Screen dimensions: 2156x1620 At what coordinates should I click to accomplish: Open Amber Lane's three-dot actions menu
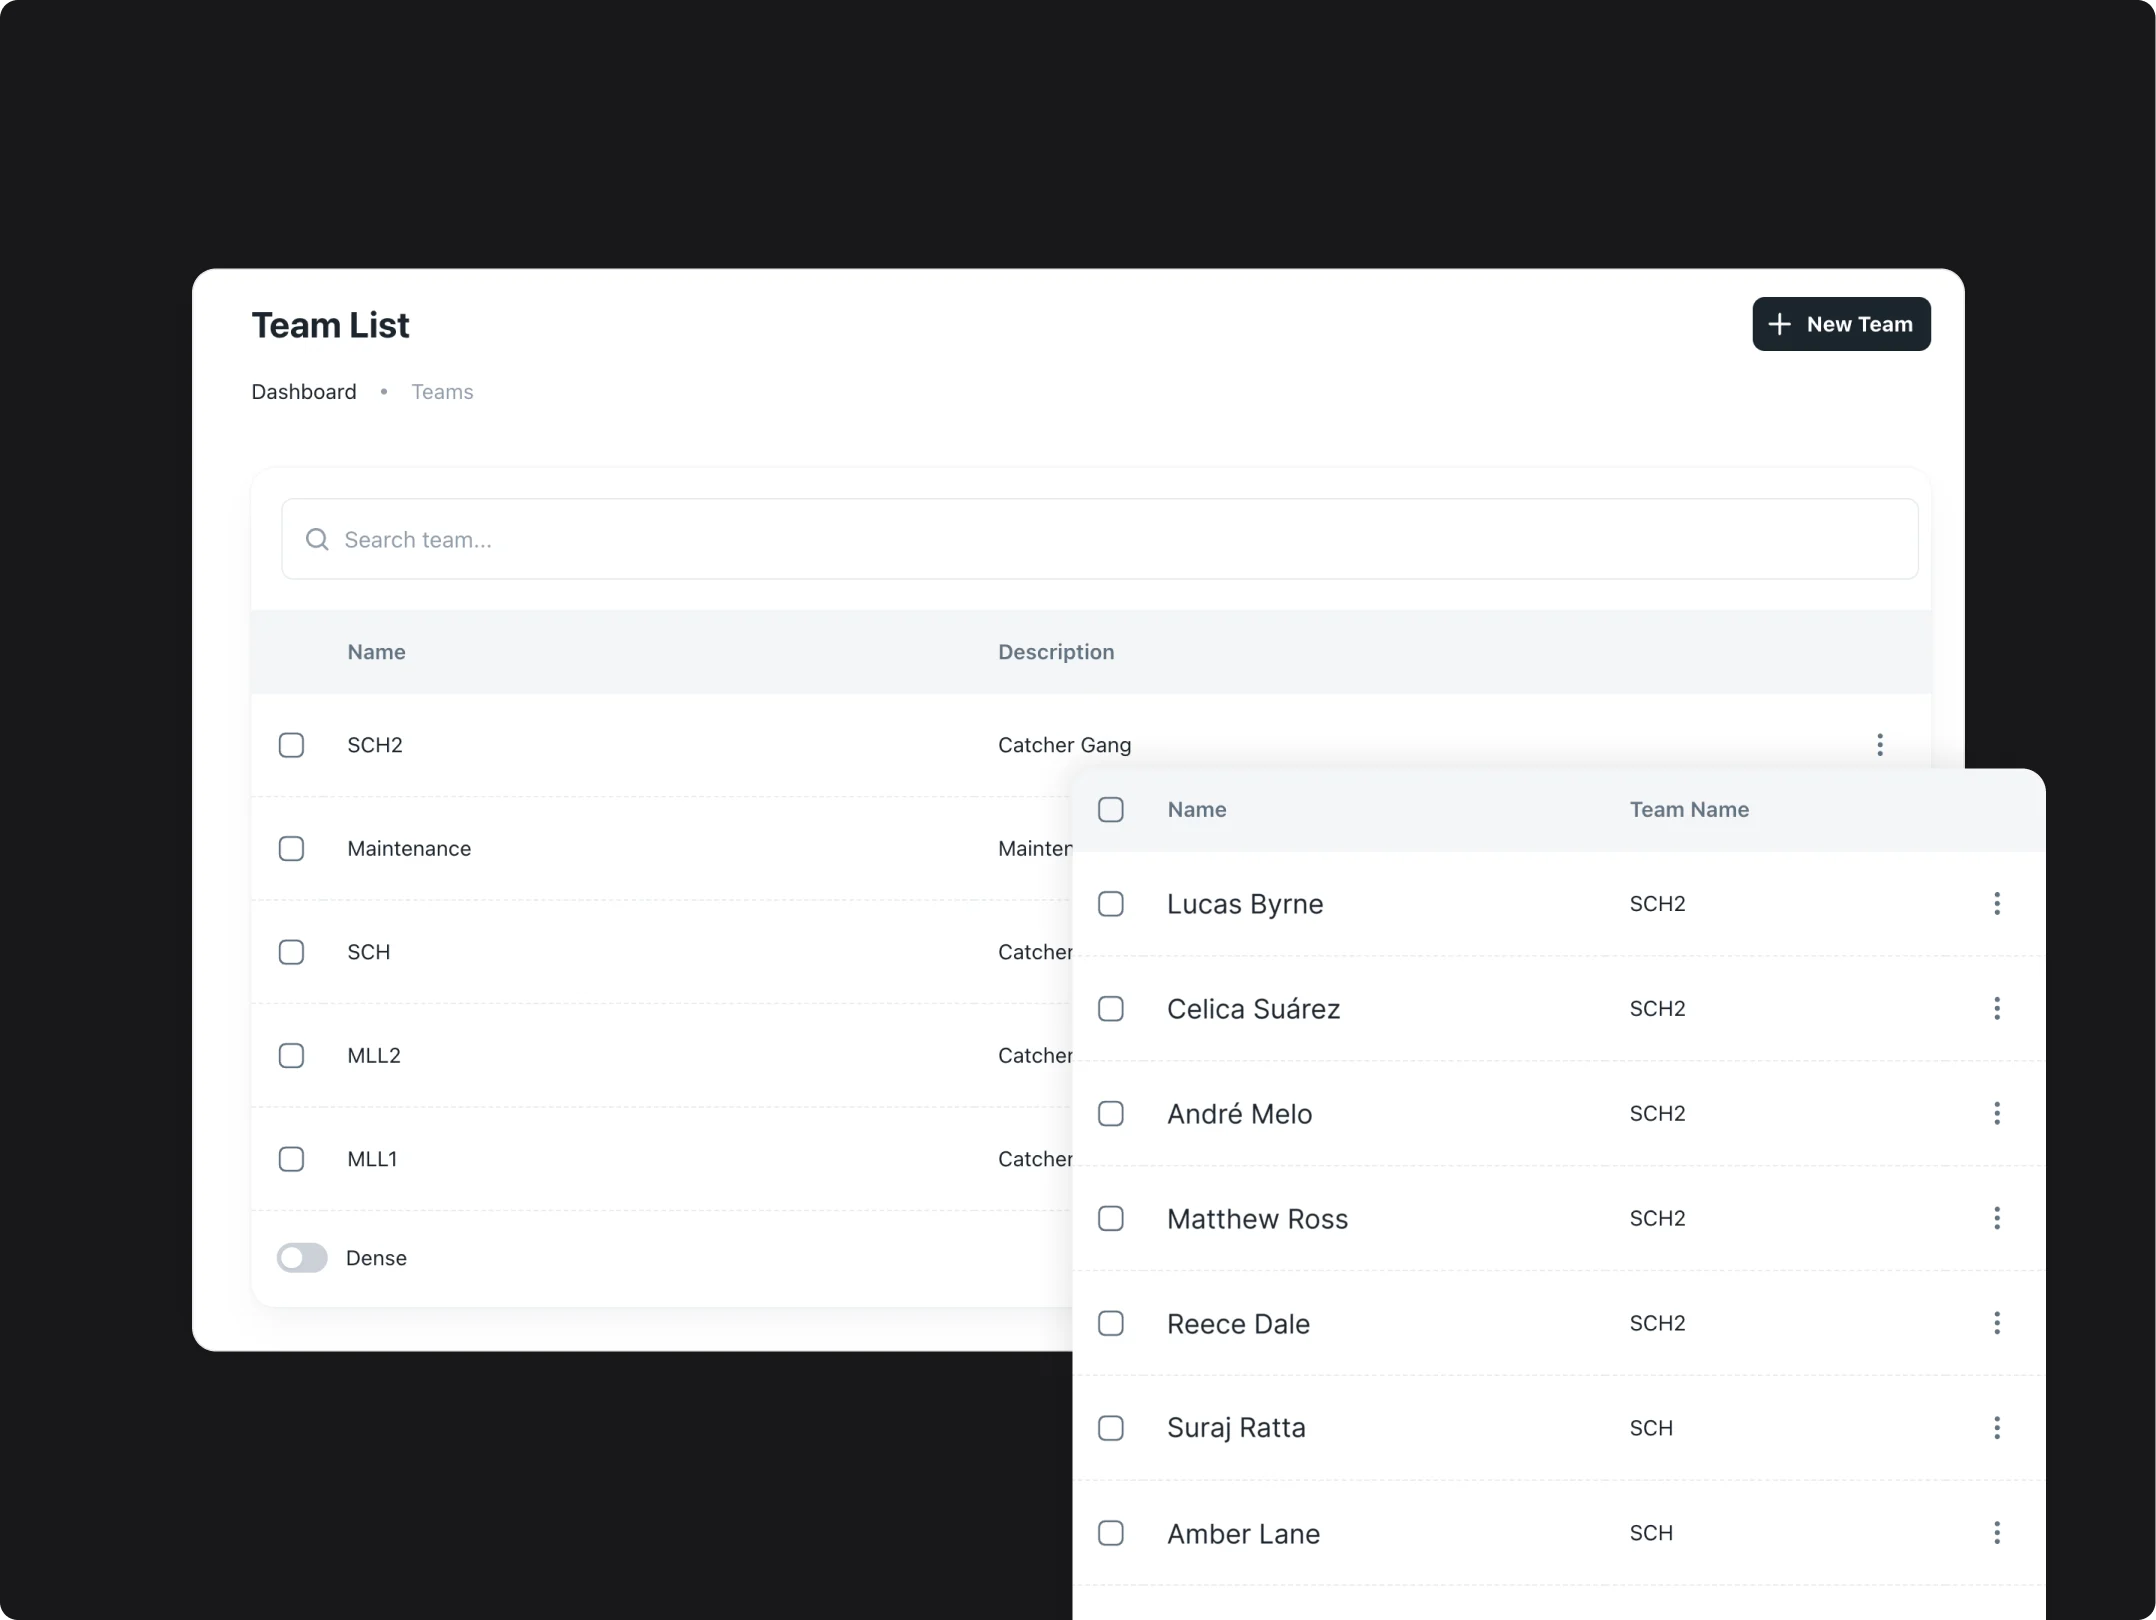coord(1996,1533)
